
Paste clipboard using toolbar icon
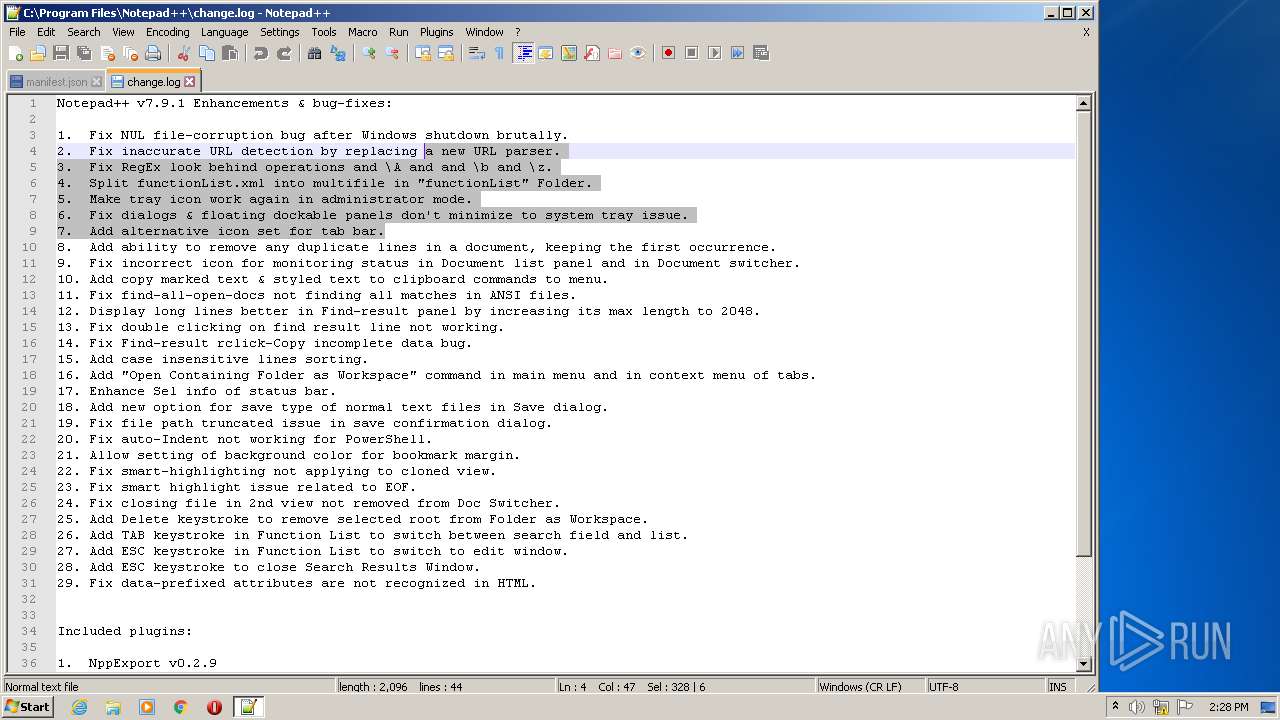[230, 53]
